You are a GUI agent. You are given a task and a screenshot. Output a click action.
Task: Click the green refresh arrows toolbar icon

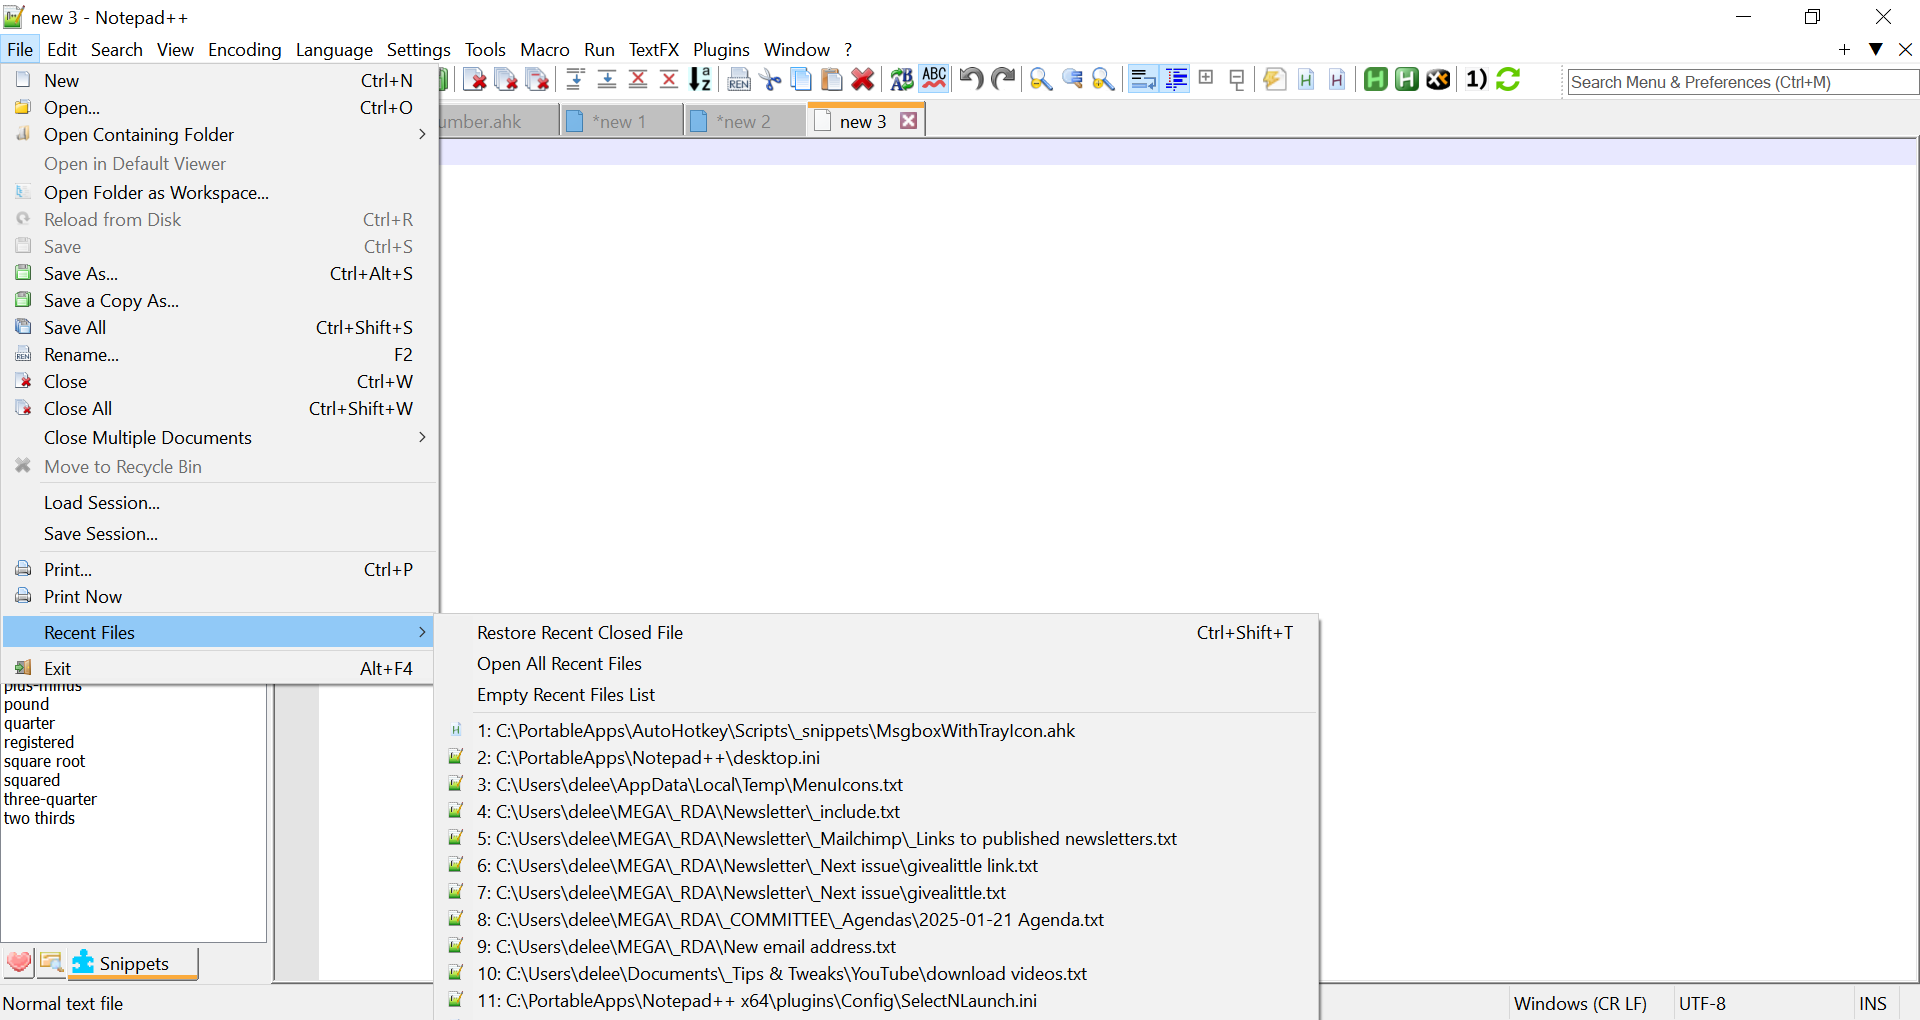pyautogui.click(x=1508, y=79)
